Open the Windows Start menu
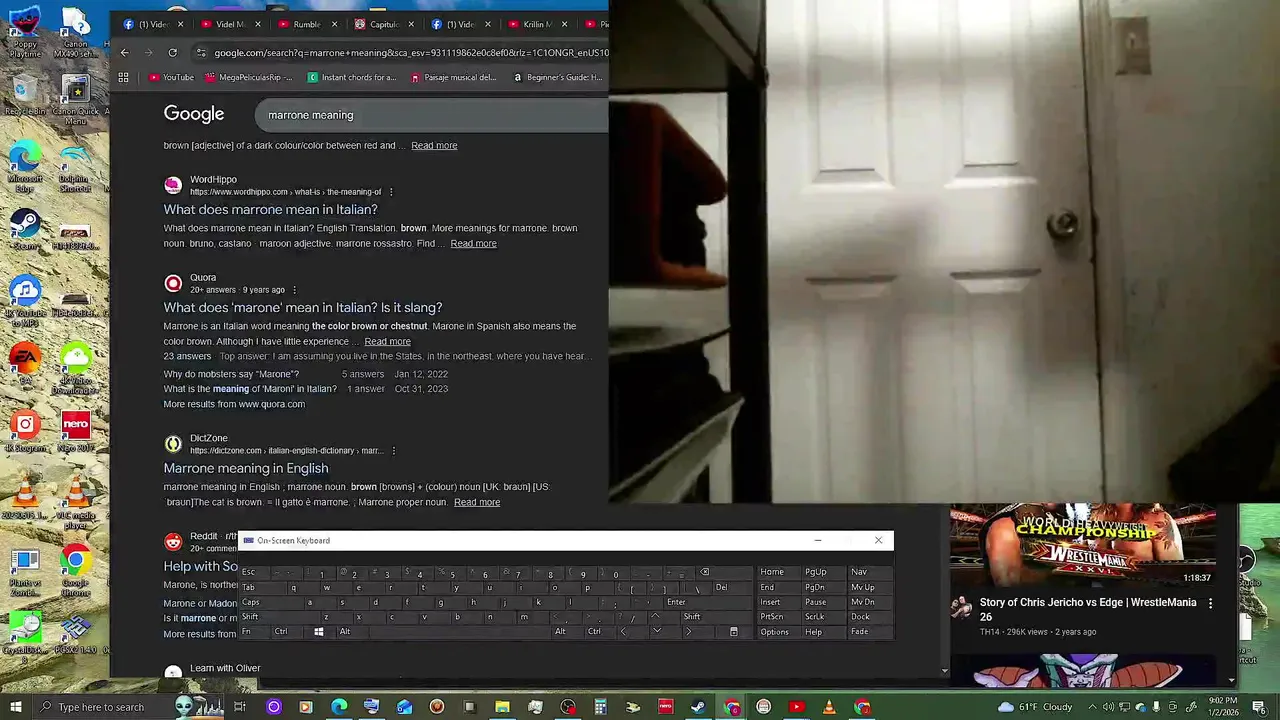 [x=15, y=707]
